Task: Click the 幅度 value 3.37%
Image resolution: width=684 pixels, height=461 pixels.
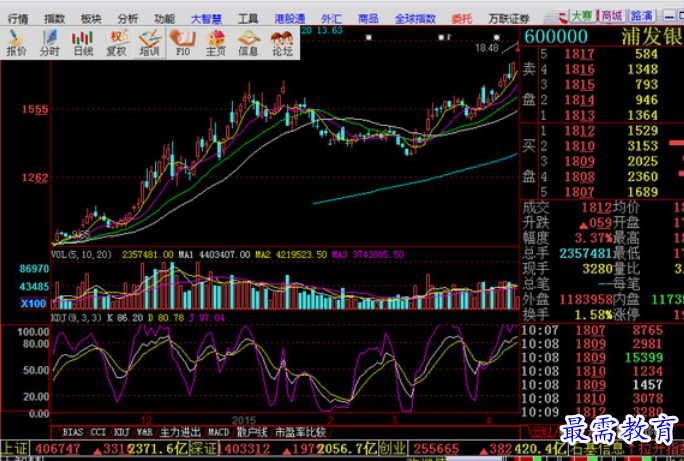Action: point(593,238)
